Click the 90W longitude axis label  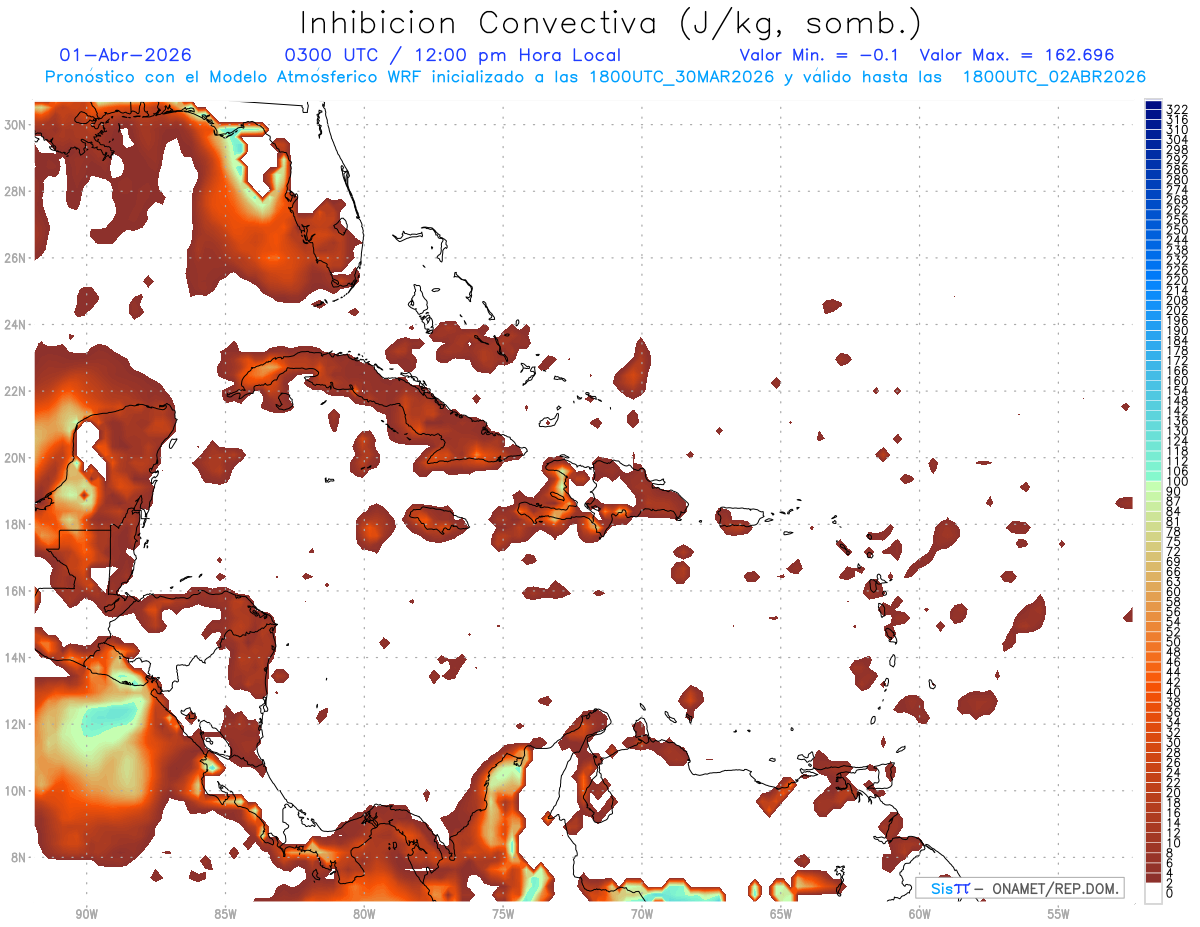click(86, 913)
